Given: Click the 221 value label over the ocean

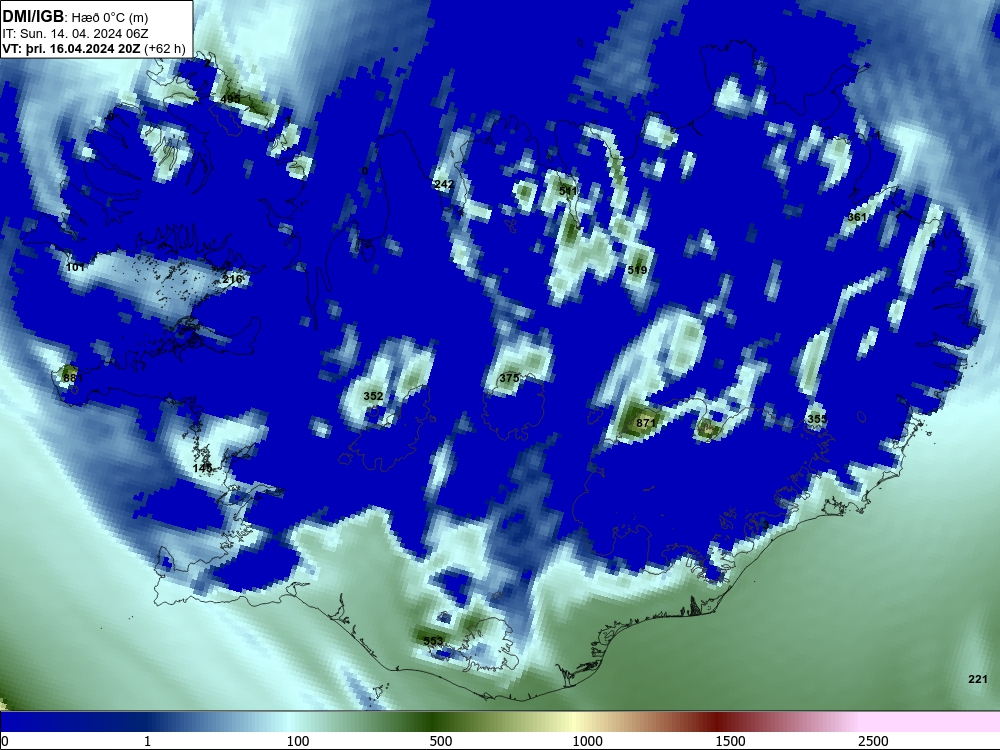Looking at the screenshot, I should (x=978, y=679).
